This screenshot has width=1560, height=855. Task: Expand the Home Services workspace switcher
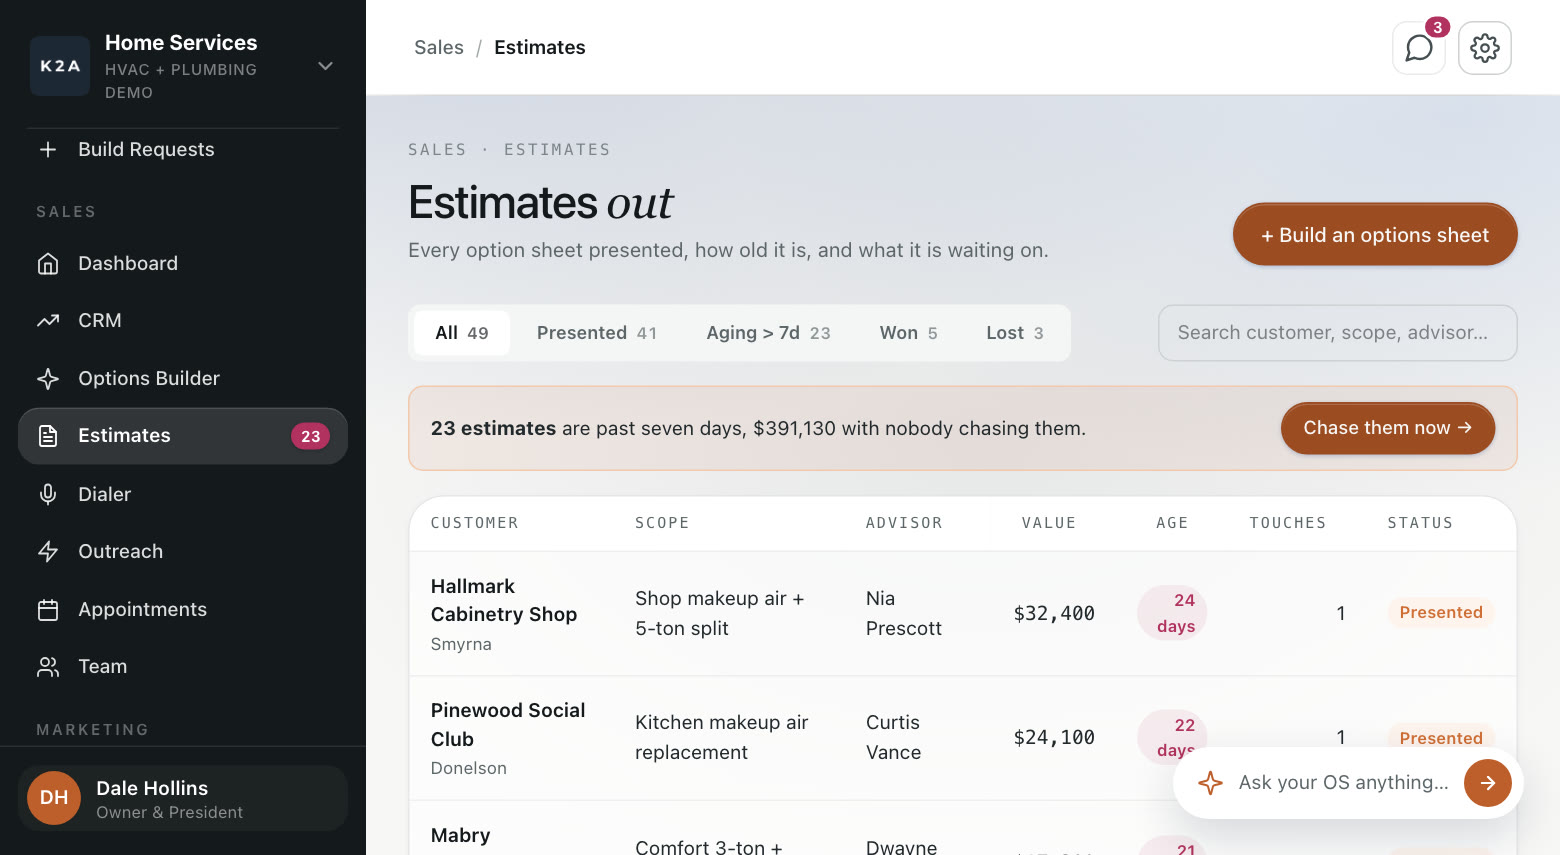click(x=325, y=66)
